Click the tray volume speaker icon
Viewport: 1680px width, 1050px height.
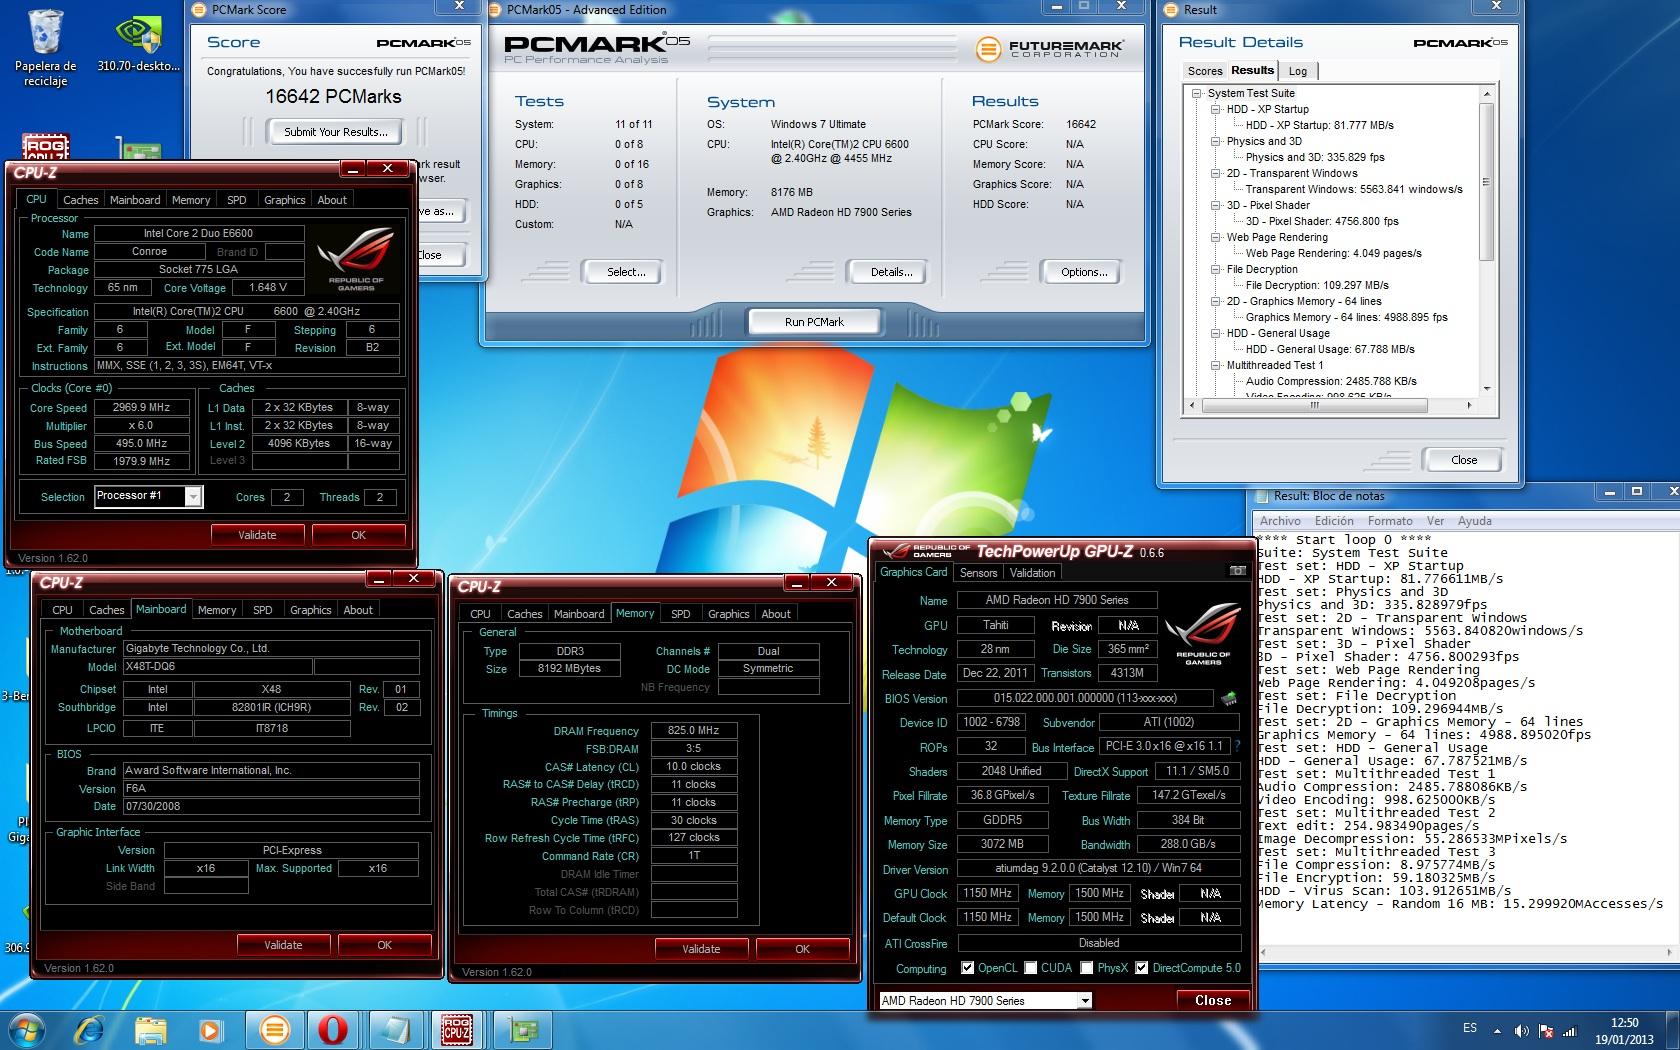tap(1522, 1030)
